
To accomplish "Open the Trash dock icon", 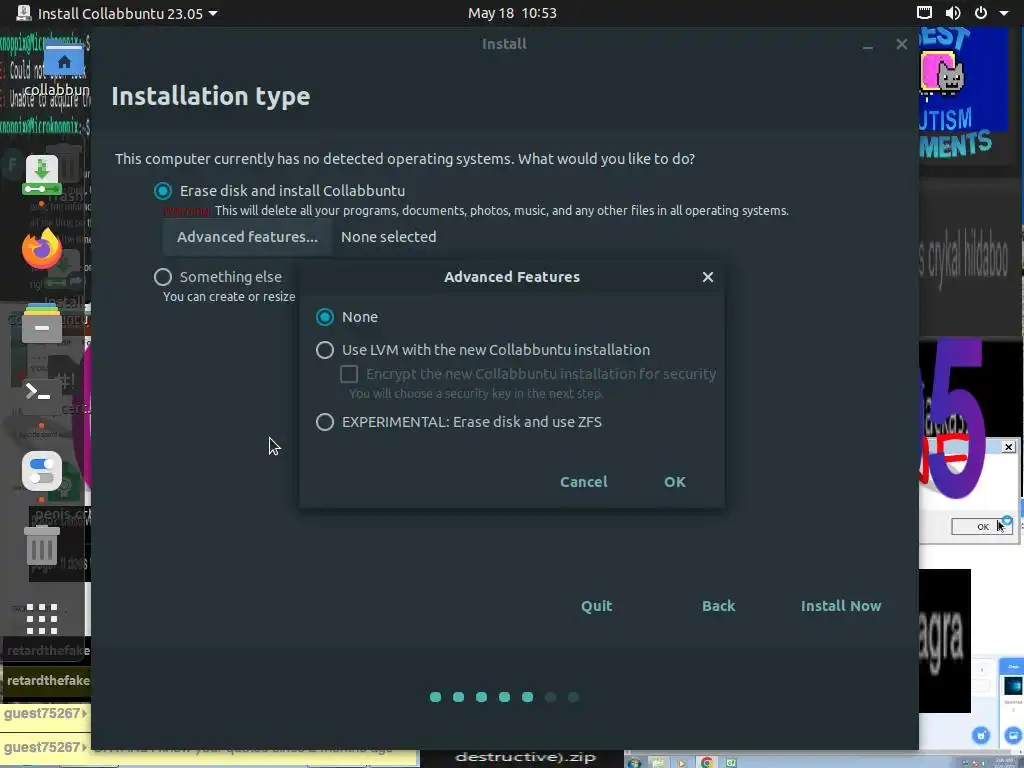I will click(42, 546).
